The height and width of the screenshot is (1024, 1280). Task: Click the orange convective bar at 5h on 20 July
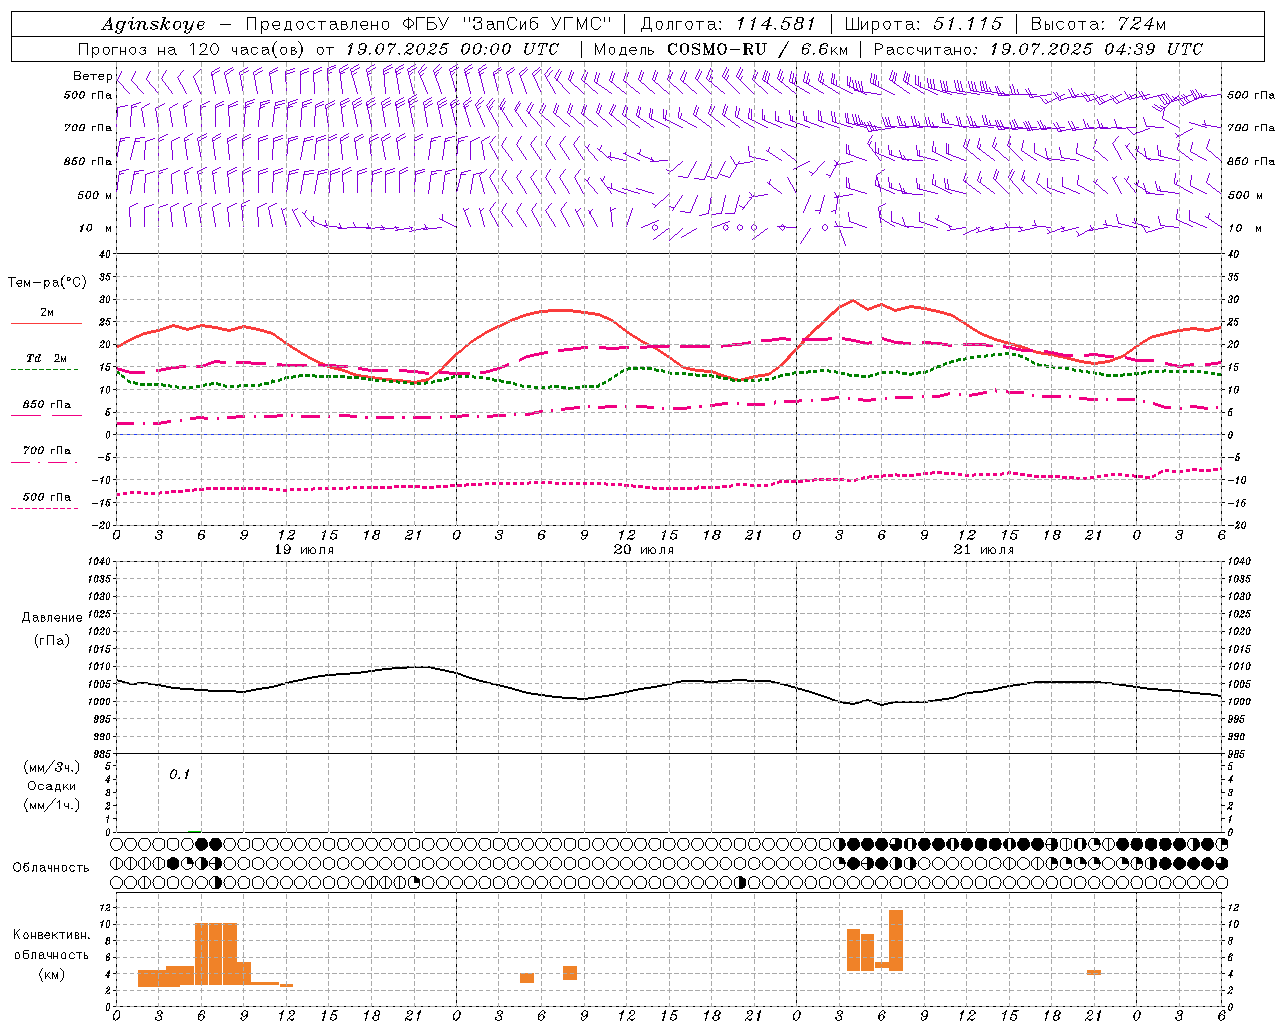527,978
